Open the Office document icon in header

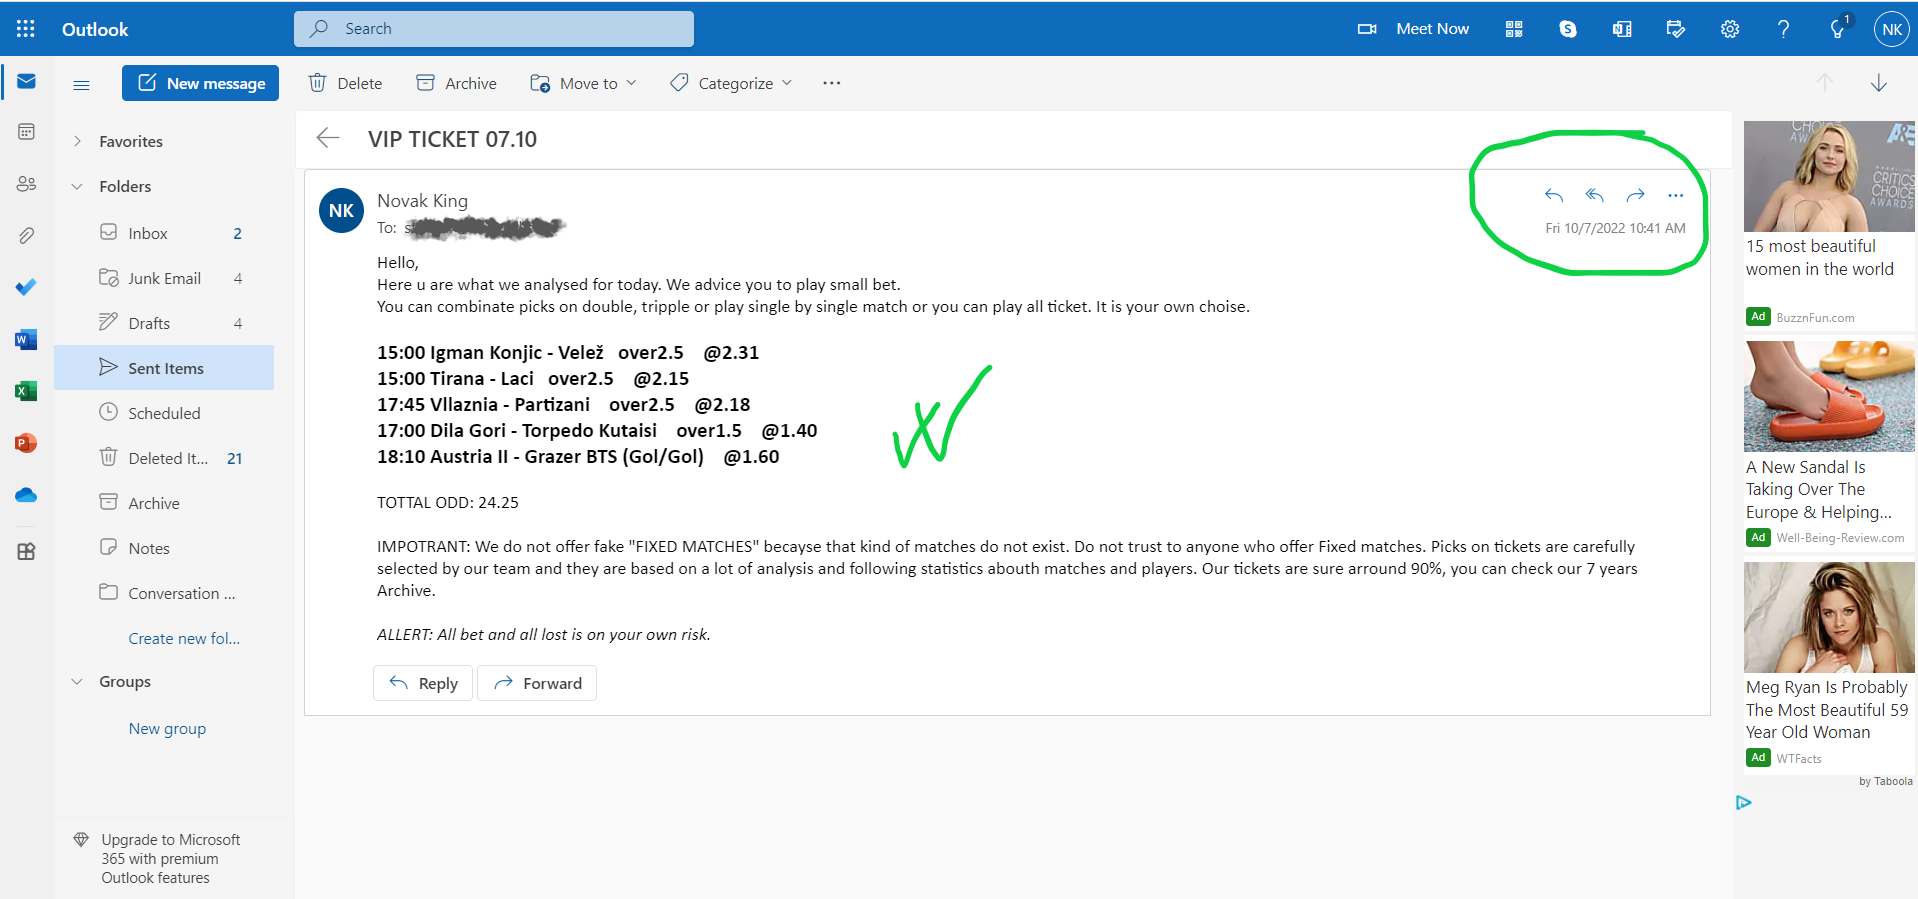coord(1622,29)
